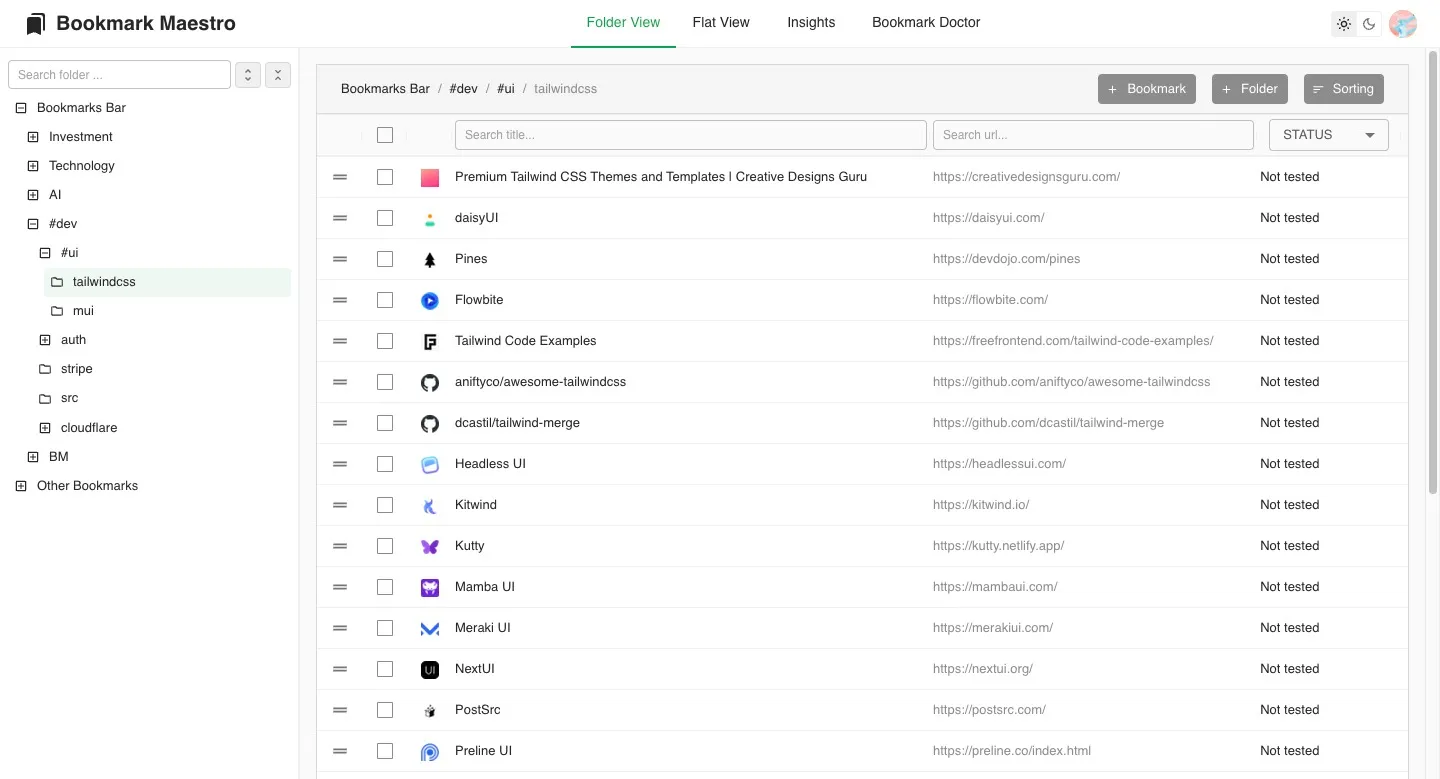Screen dimensions: 1440x779
Task: Collapse the Bookmarks Bar tree node
Action: pyautogui.click(x=21, y=108)
